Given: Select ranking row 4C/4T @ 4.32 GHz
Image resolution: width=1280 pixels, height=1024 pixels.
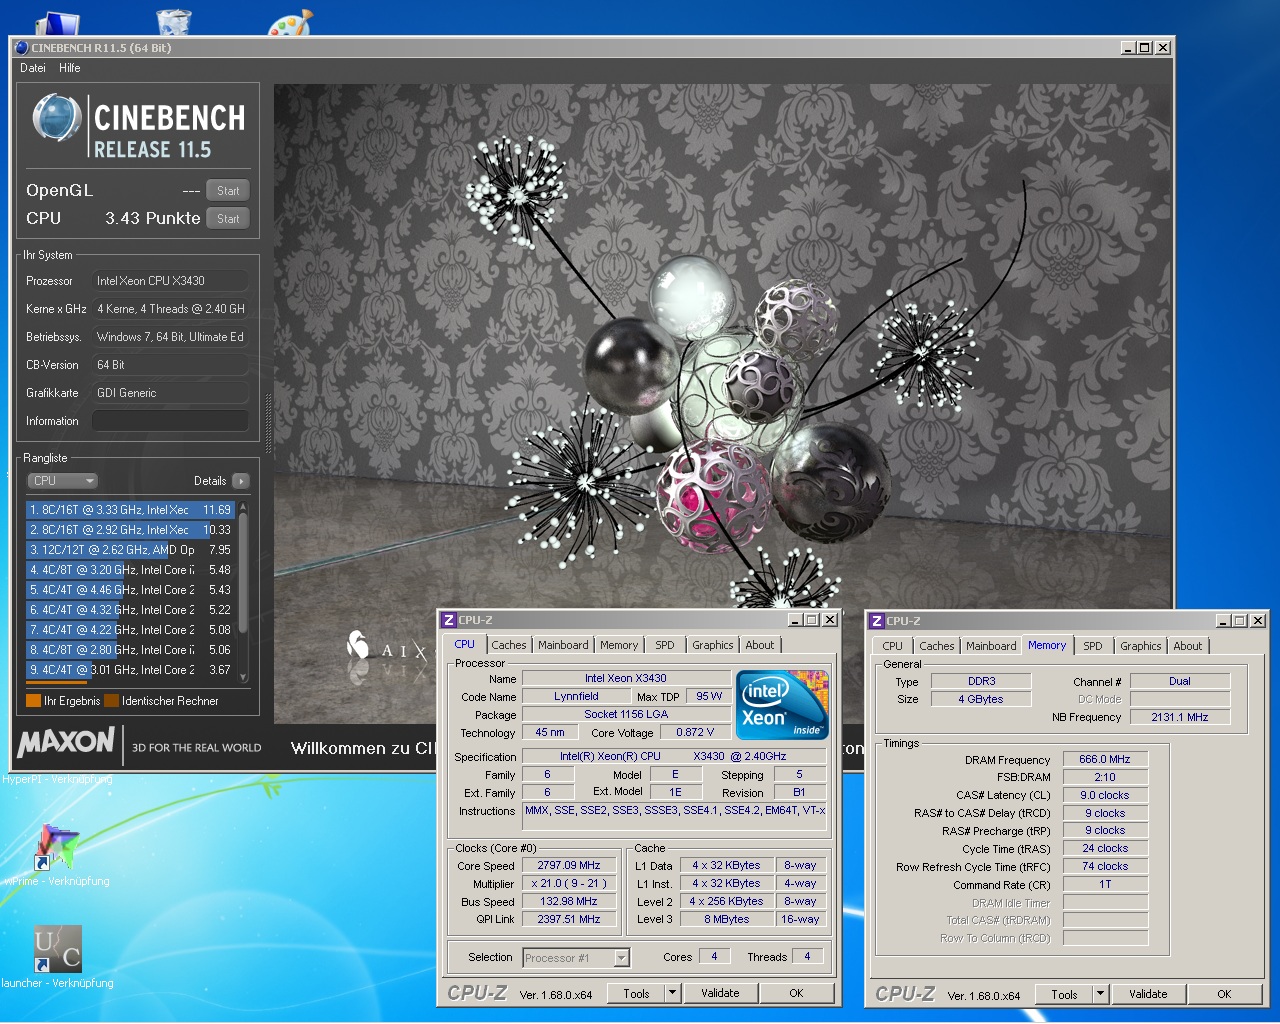Looking at the screenshot, I should click(x=130, y=610).
